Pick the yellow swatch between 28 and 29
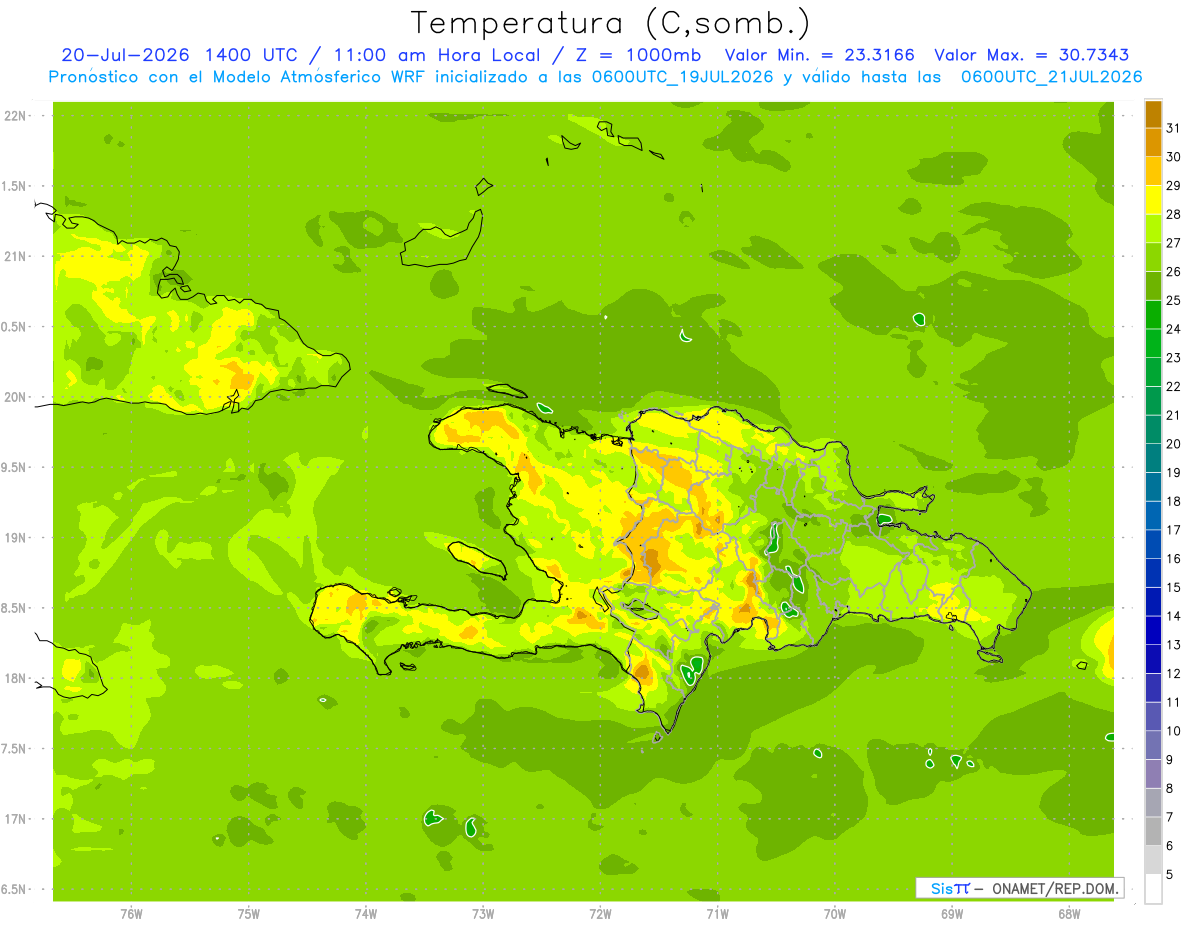Image resolution: width=1200 pixels, height=927 pixels. pyautogui.click(x=1153, y=200)
